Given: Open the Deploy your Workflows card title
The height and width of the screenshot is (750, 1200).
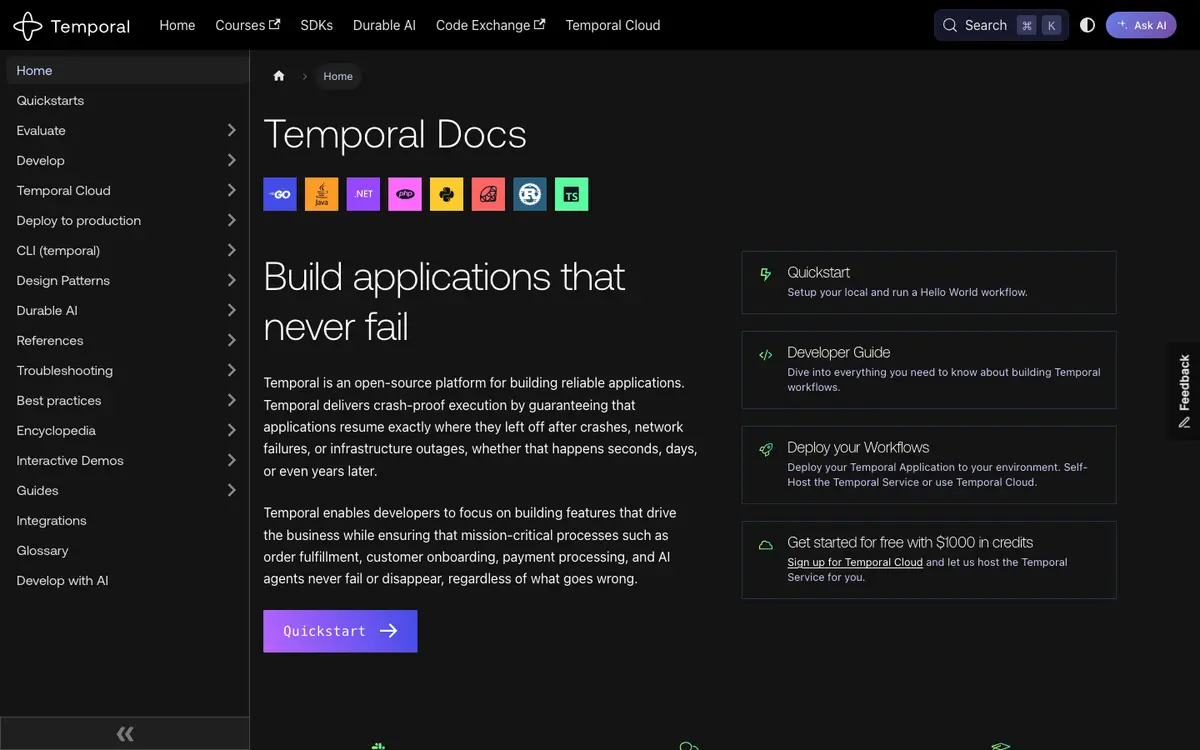Looking at the screenshot, I should [x=858, y=447].
